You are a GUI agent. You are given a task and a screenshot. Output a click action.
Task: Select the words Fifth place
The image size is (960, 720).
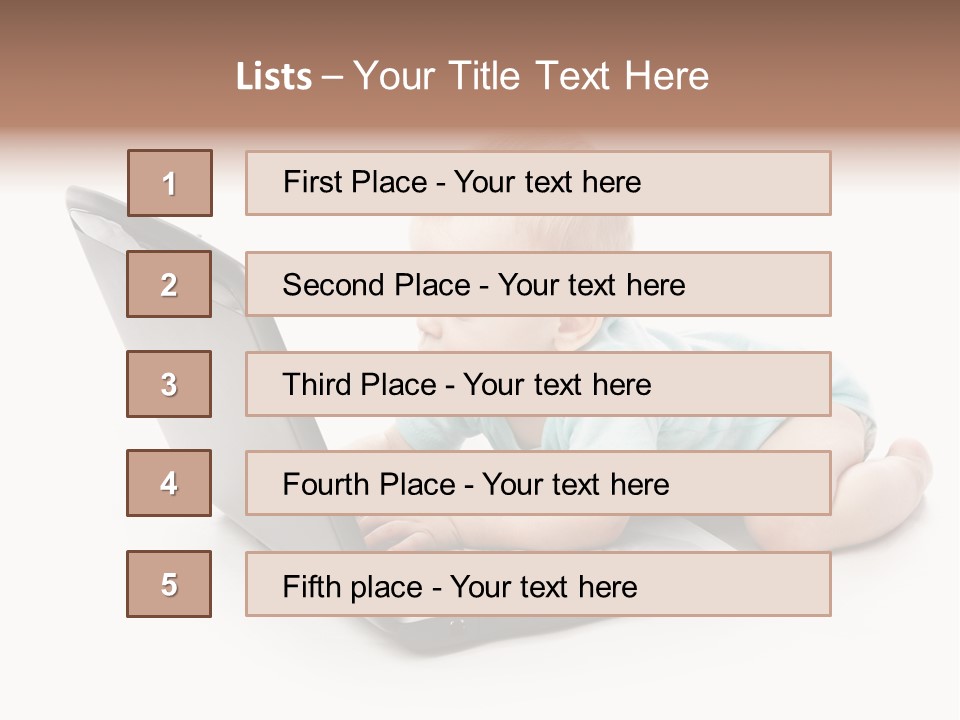point(353,587)
